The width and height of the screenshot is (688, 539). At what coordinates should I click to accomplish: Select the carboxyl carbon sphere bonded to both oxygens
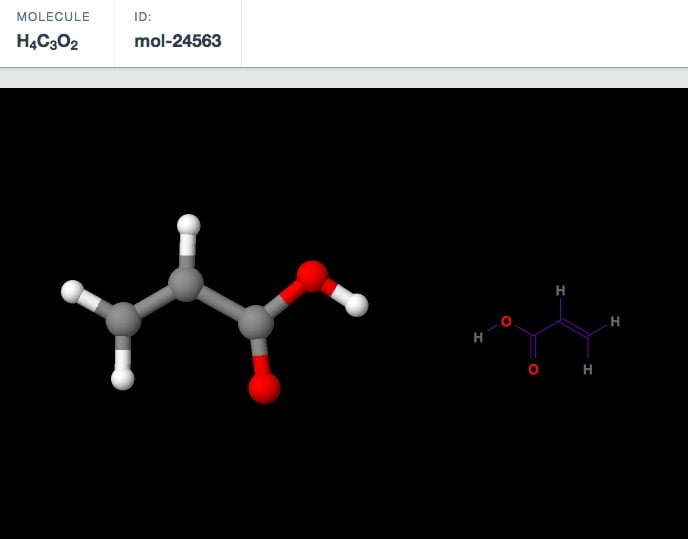(255, 323)
